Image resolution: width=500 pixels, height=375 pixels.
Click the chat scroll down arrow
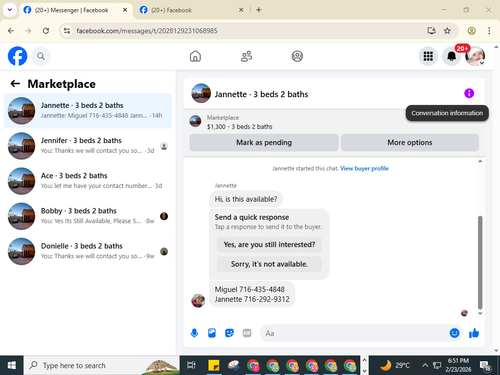coord(480,313)
